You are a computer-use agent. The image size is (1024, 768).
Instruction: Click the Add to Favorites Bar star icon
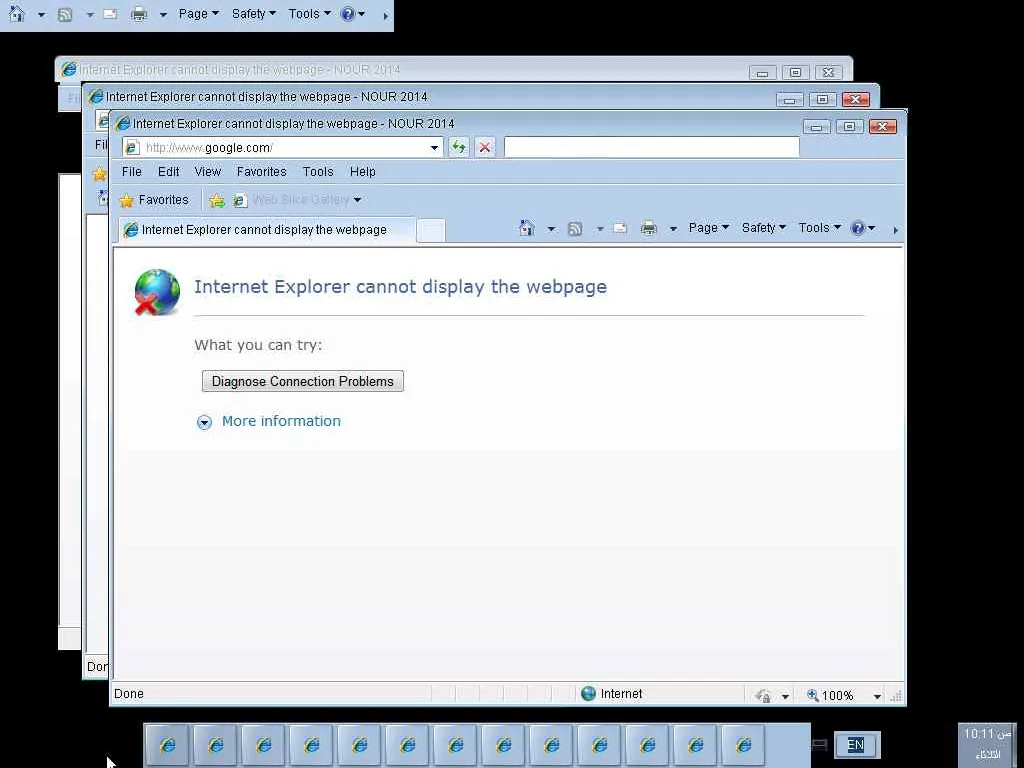(216, 200)
